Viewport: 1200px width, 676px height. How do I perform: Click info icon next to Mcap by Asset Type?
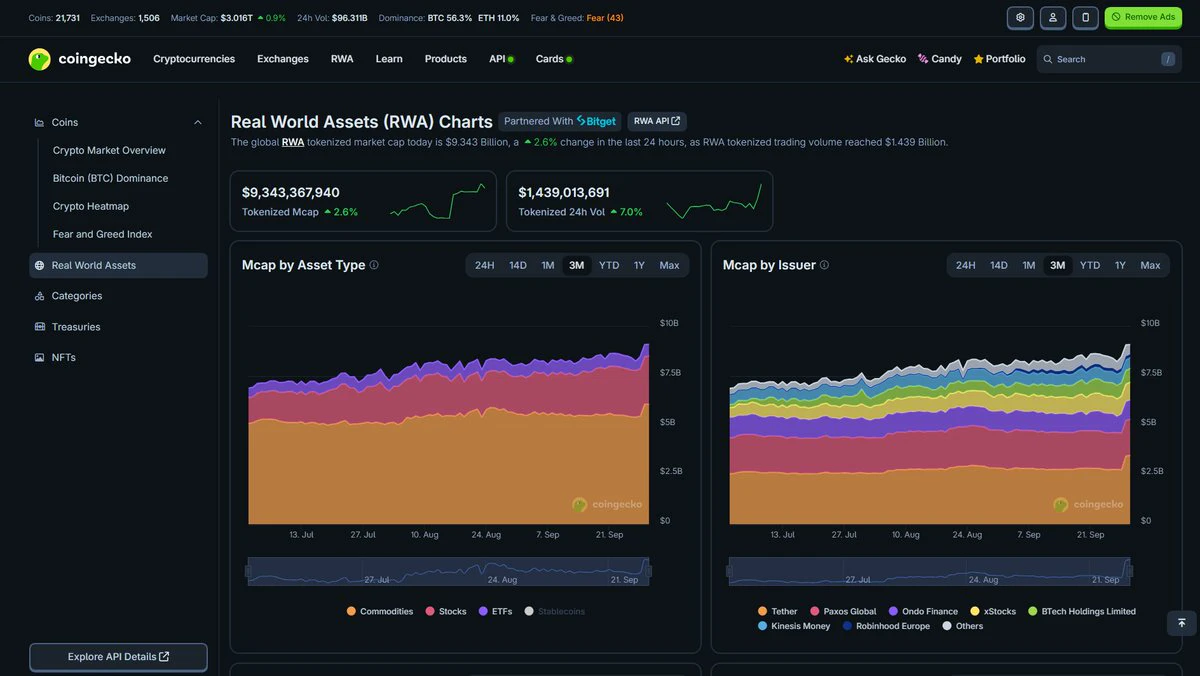coord(374,265)
